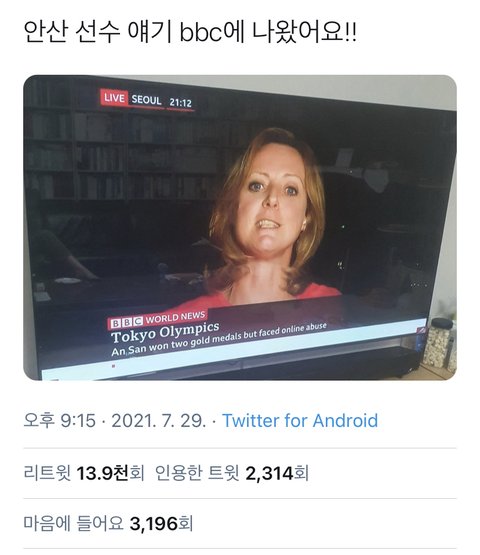Image resolution: width=480 pixels, height=555 pixels.
Task: Click the bold 13.9천 retweet number
Action: tap(102, 473)
